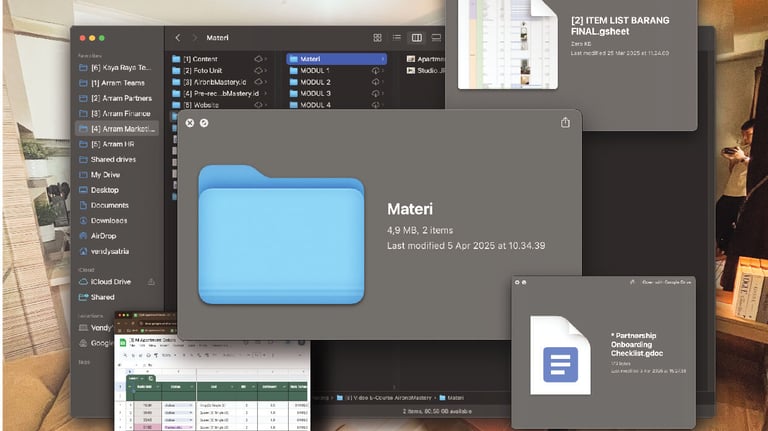Share the Materi folder from Quick Look
768x431 pixels.
tap(565, 122)
